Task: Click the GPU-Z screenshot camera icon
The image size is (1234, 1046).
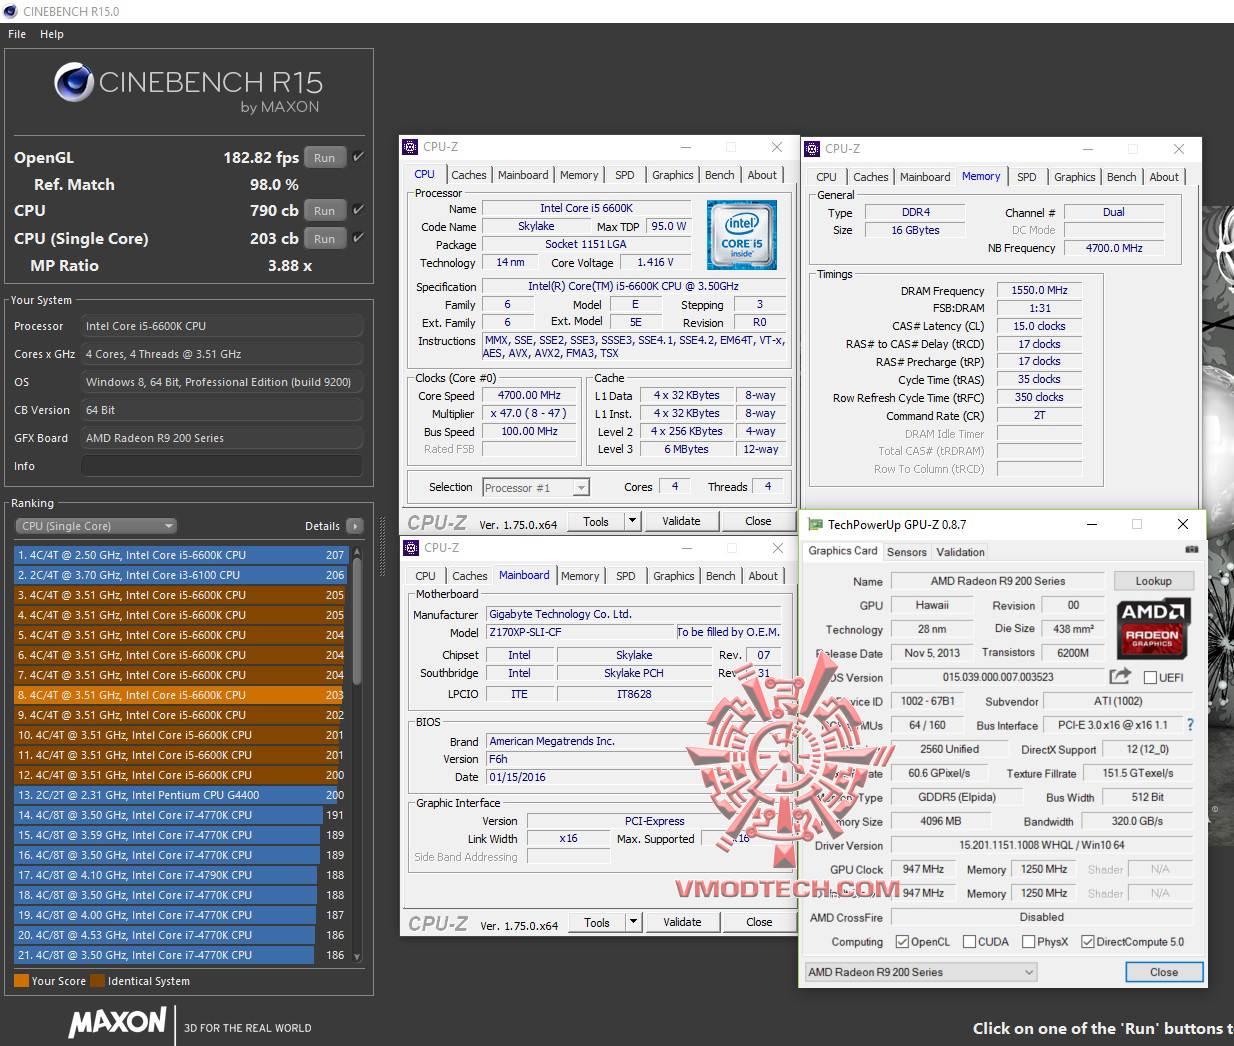Action: 1191,550
